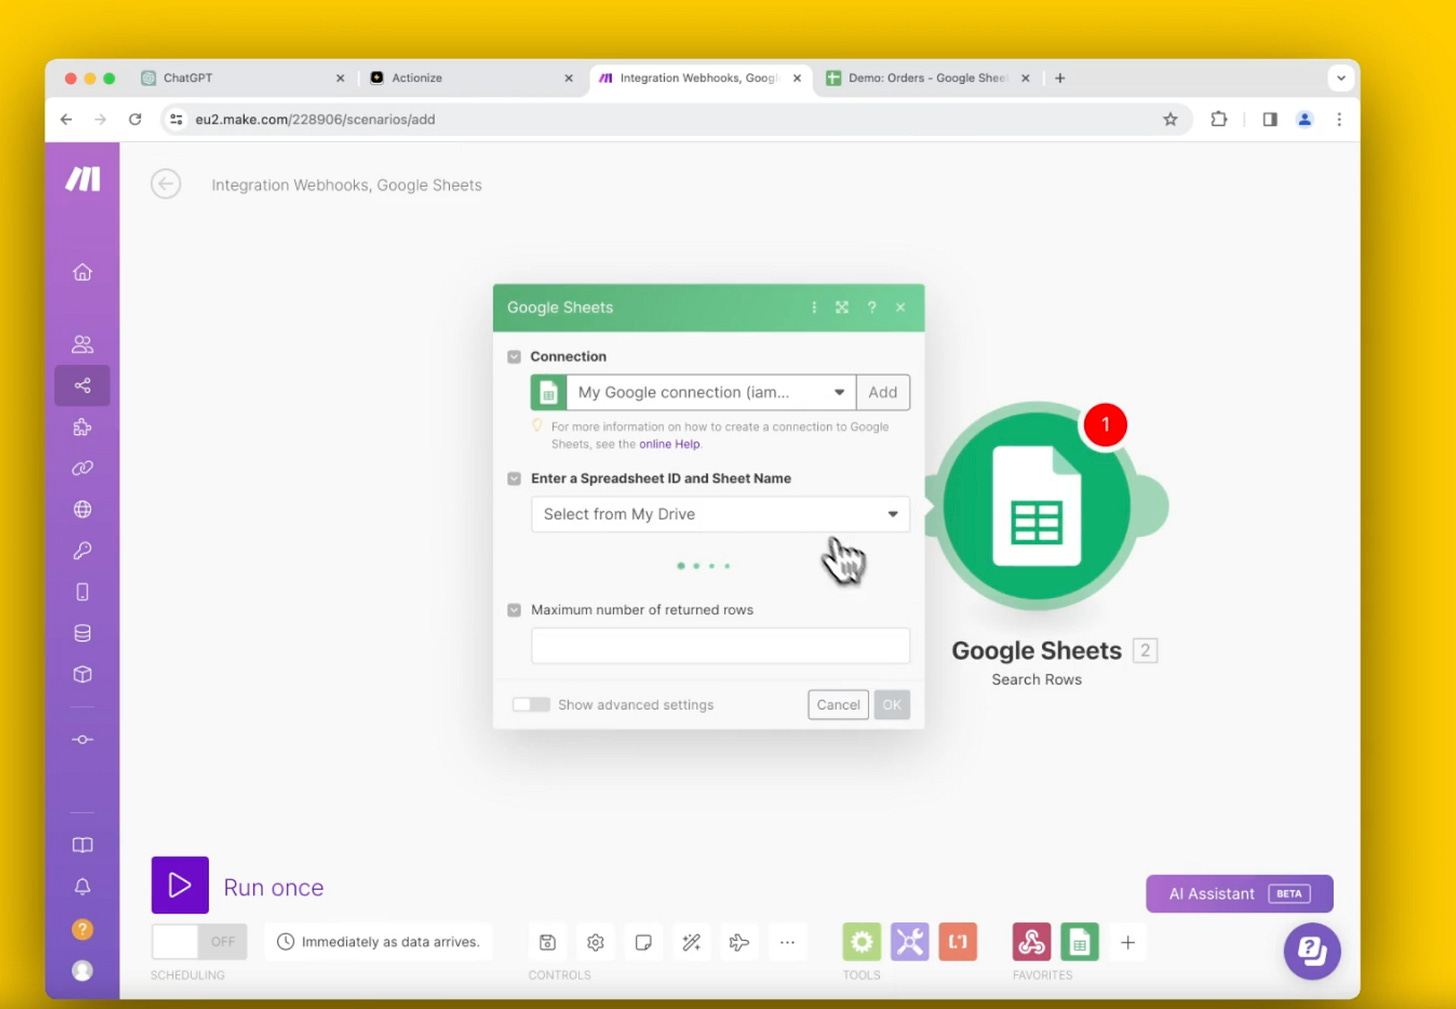The width and height of the screenshot is (1456, 1009).
Task: Open scenario settings gear icon
Action: click(x=595, y=942)
